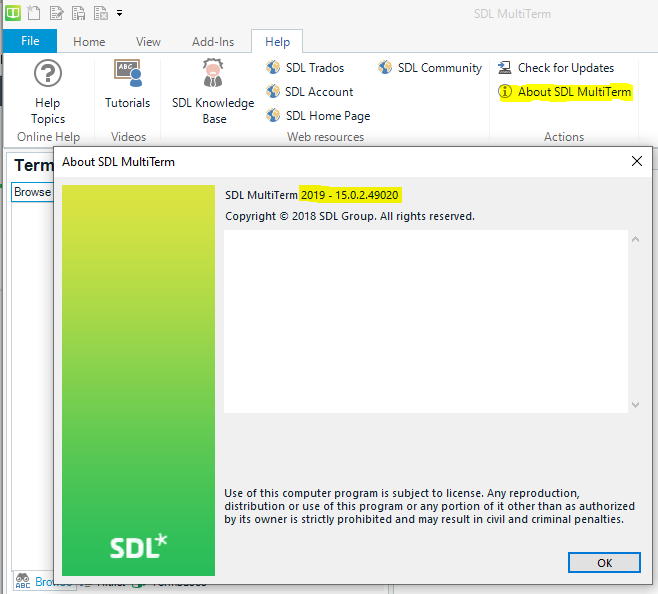The width and height of the screenshot is (658, 594).
Task: Click the SDL Account globe icon
Action: tap(273, 91)
